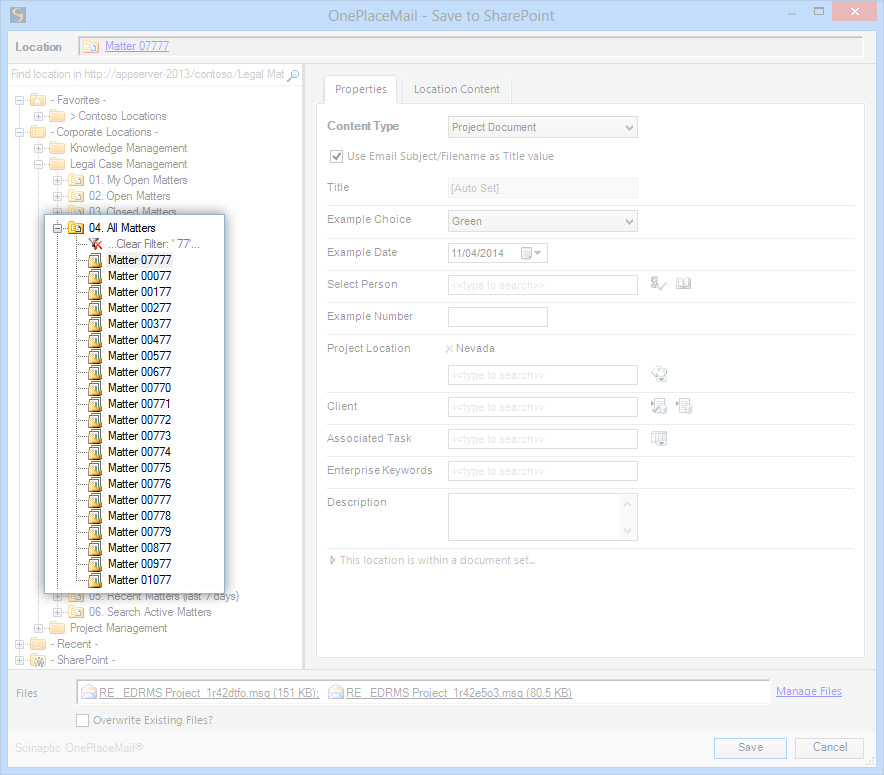Image resolution: width=884 pixels, height=775 pixels.
Task: Click the Favorites star folder icon
Action: (x=38, y=100)
